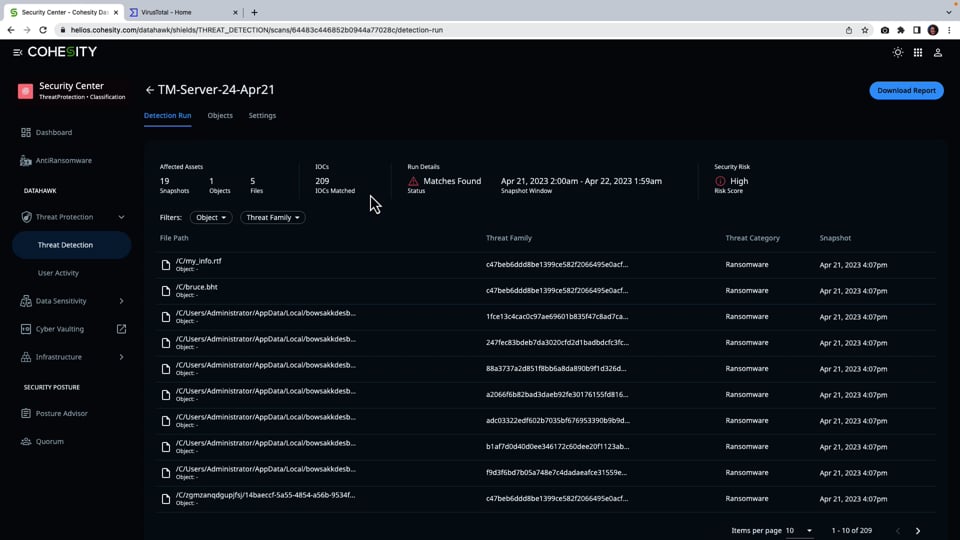Click threat hash 1fce13c4cac0c97ae69601b835f47c8ad7ca...
The width and height of the screenshot is (960, 540).
point(557,317)
